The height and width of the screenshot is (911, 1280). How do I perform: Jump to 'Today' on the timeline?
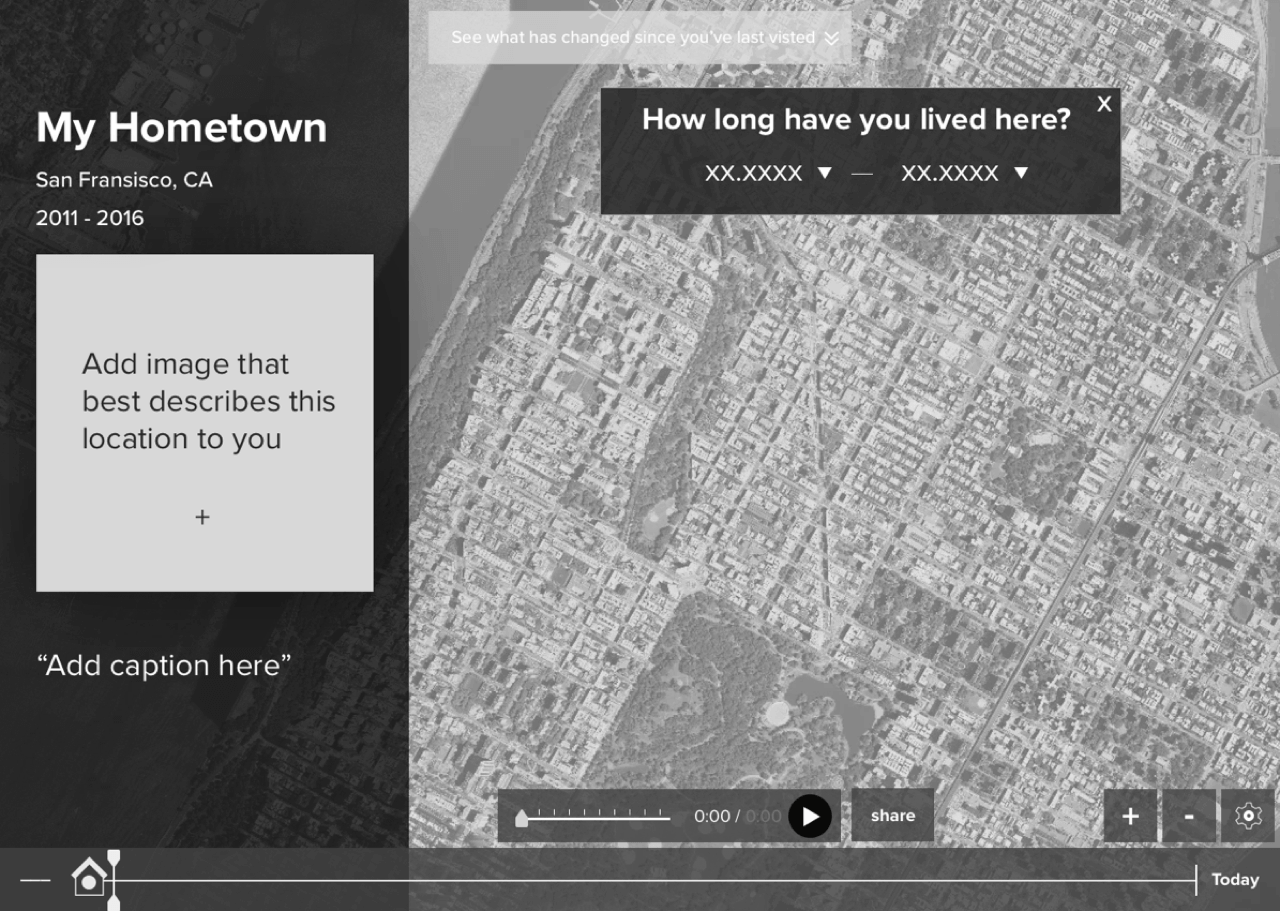coord(1233,879)
